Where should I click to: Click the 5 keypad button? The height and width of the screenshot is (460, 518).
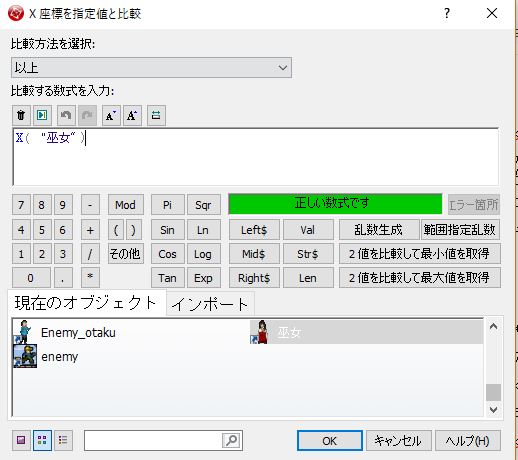(x=42, y=230)
